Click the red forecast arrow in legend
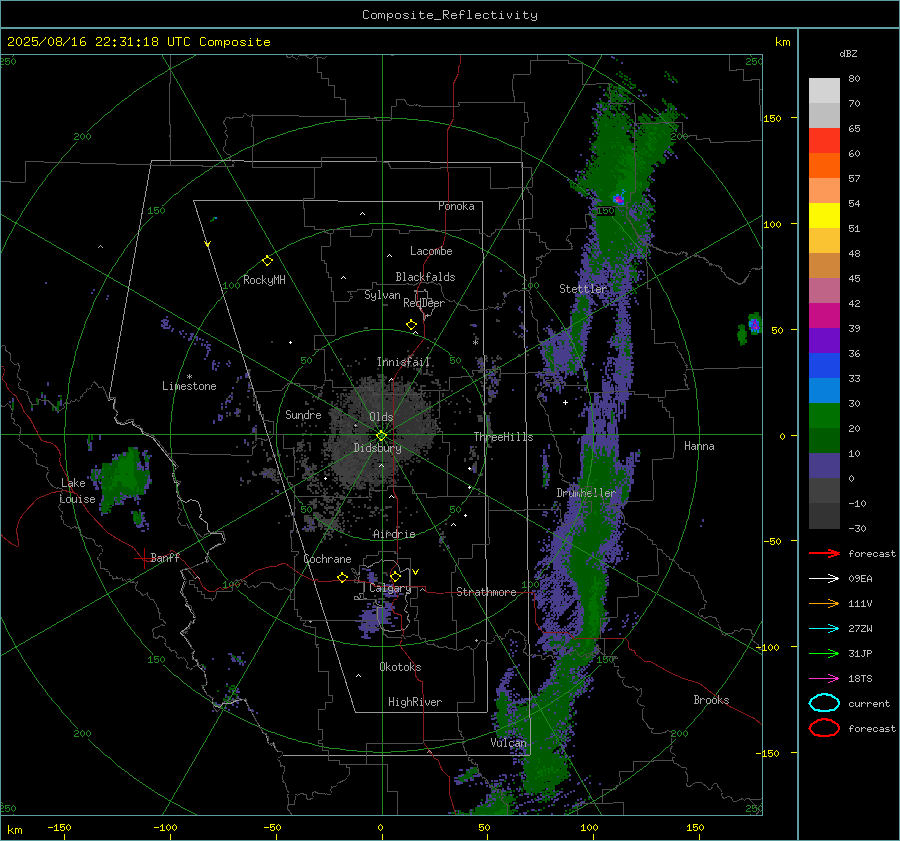The image size is (900, 841). 824,553
